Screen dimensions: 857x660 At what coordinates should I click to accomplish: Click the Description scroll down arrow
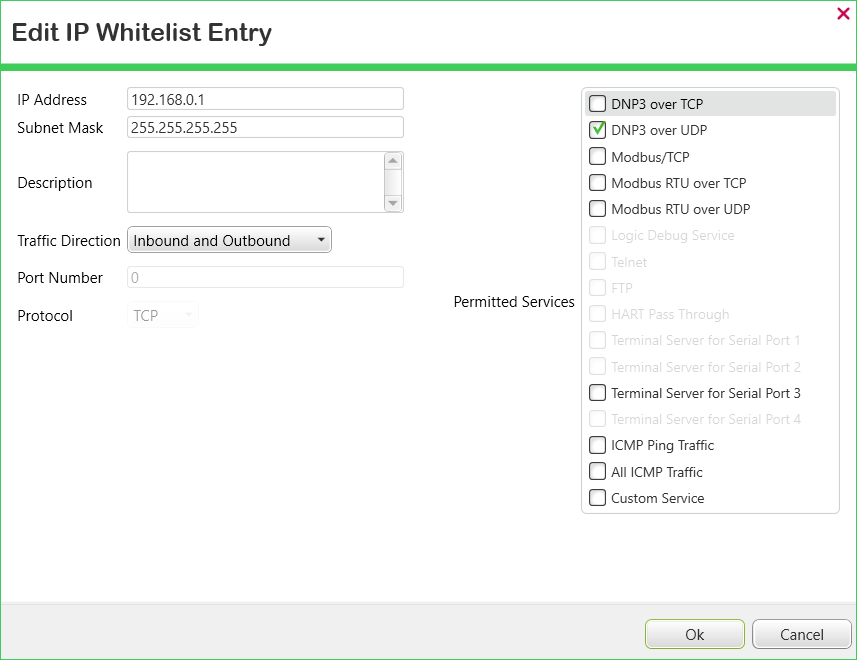[x=392, y=203]
